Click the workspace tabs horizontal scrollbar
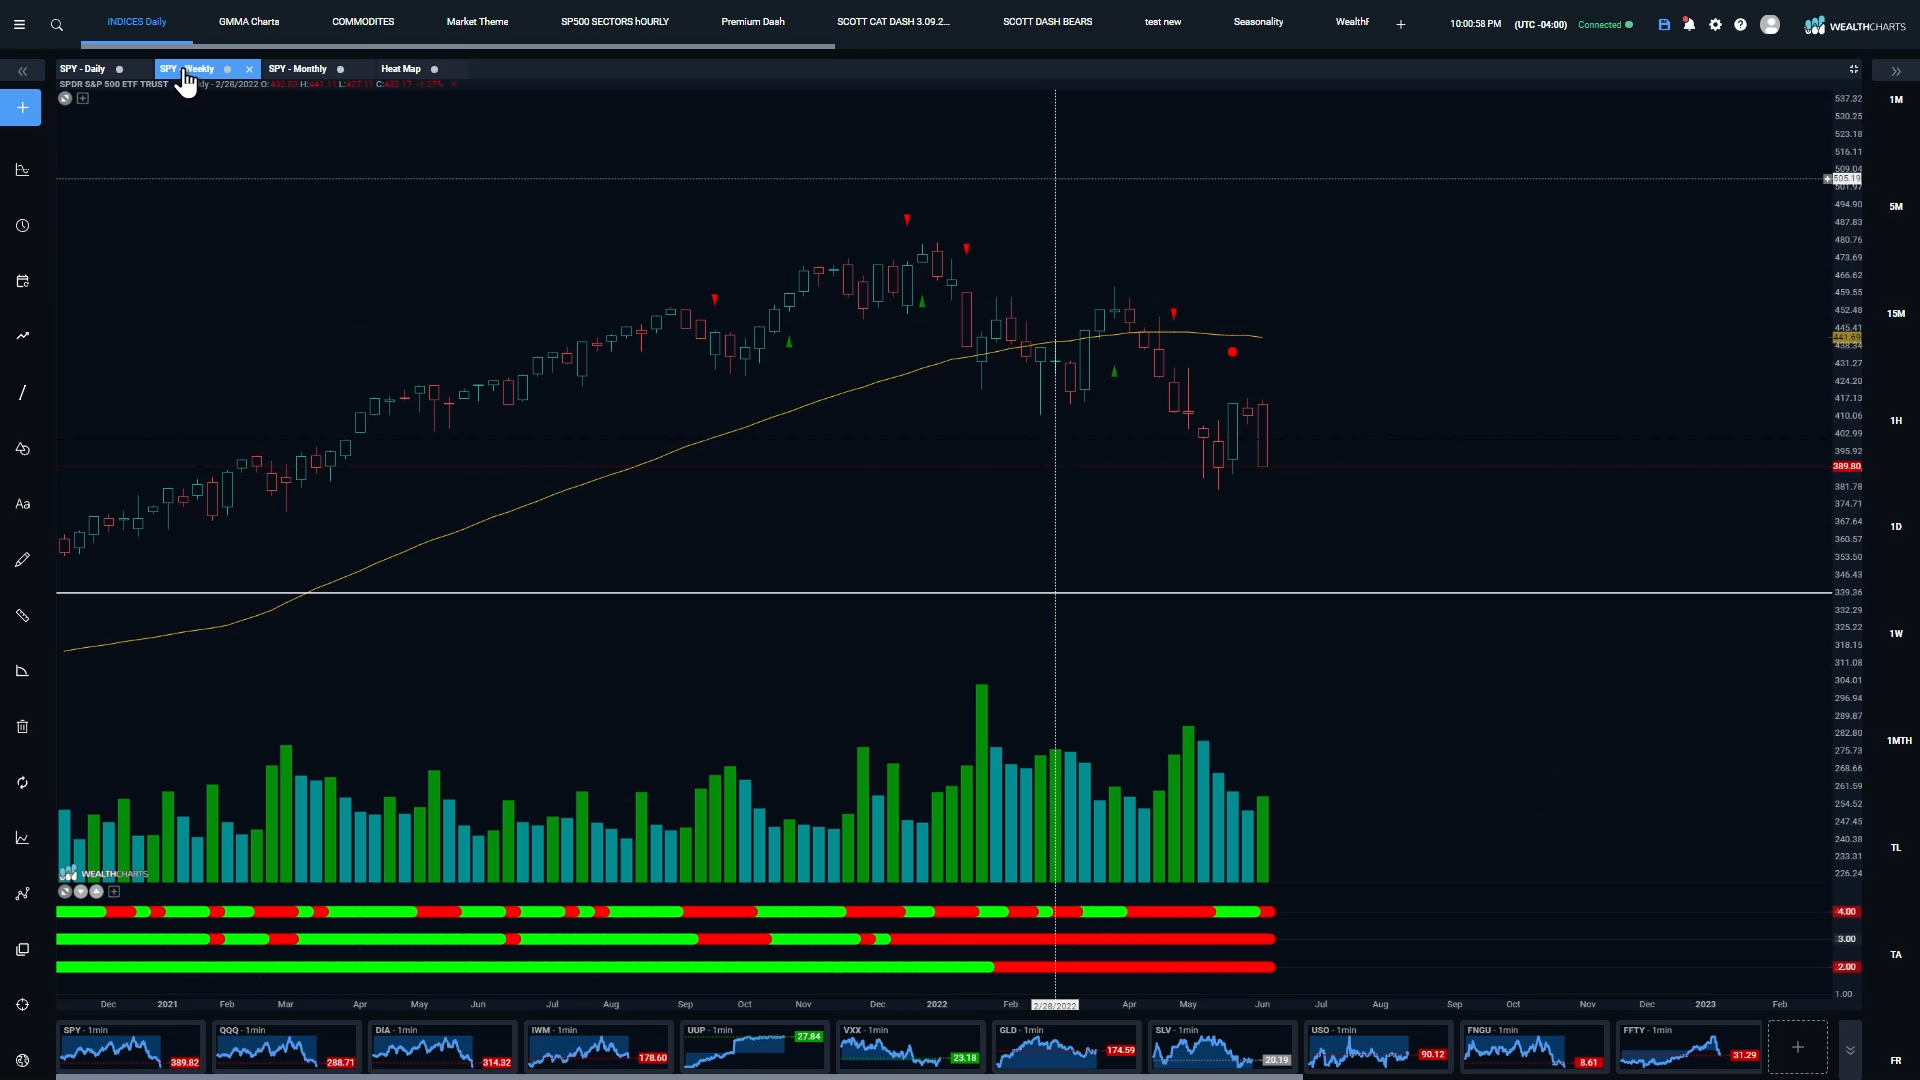 click(x=457, y=46)
